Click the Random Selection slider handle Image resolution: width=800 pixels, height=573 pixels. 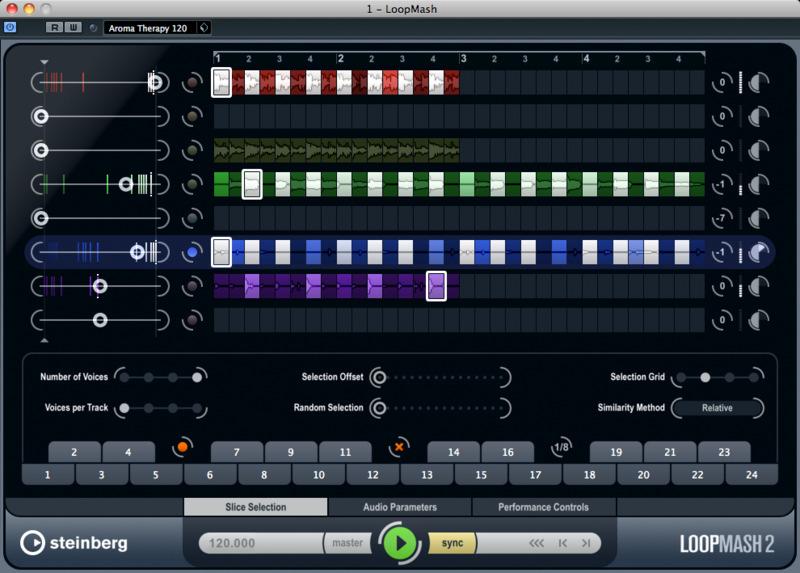tap(379, 408)
